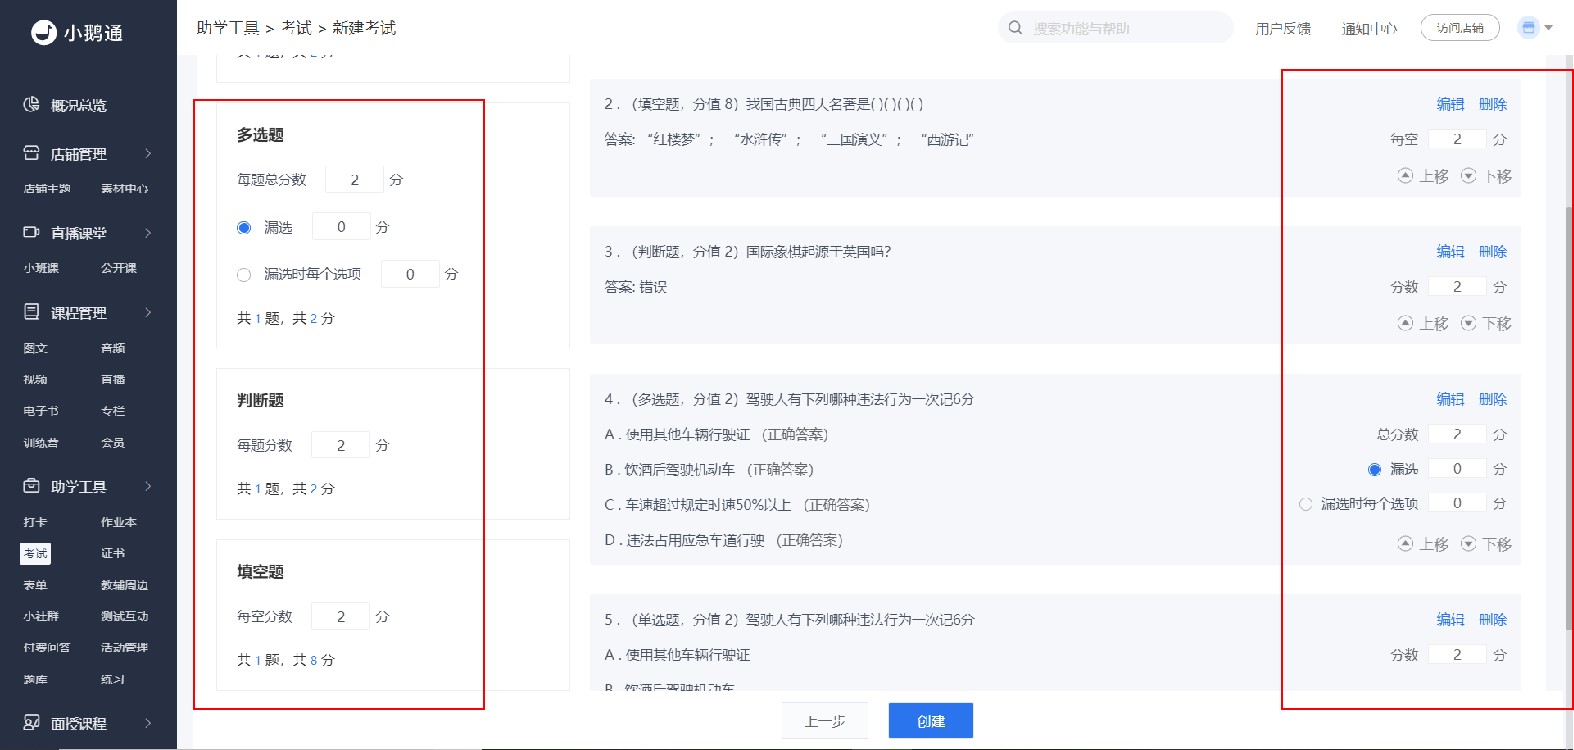The height and width of the screenshot is (750, 1574).
Task: Open 考试 in the sidebar menu
Action: point(35,553)
